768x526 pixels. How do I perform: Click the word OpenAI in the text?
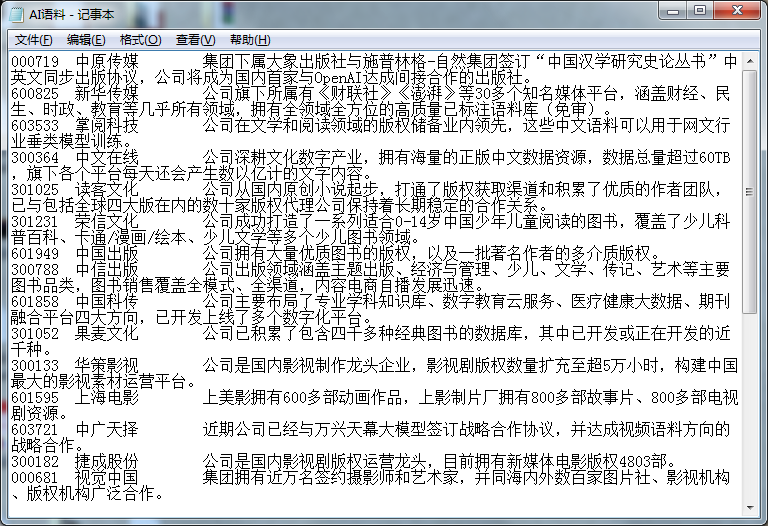tap(337, 78)
